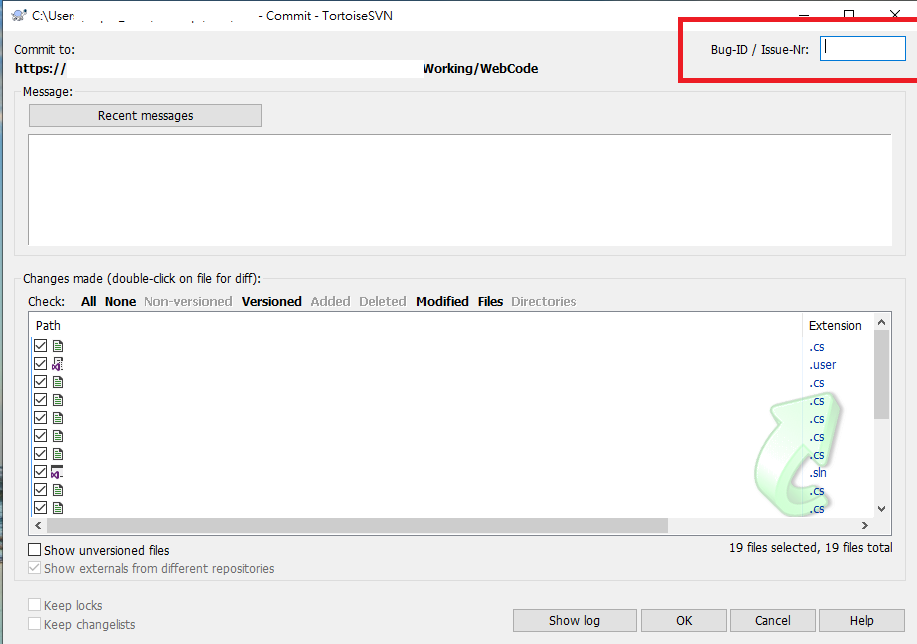Click the horizontal scrollbar left arrow
Viewport: 917px width, 644px height.
pyautogui.click(x=38, y=525)
